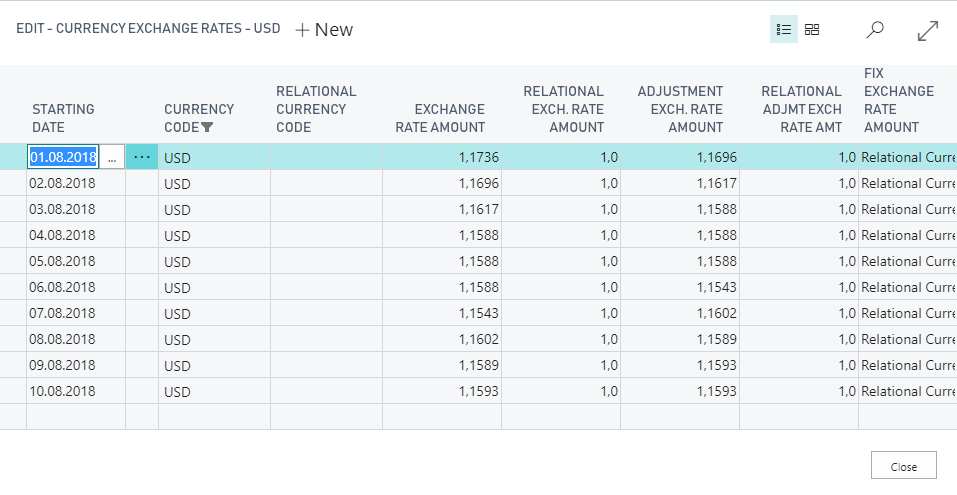Click adjustment rate 1,1696 in 01.08.2018 row
The width and height of the screenshot is (957, 495).
(680, 157)
